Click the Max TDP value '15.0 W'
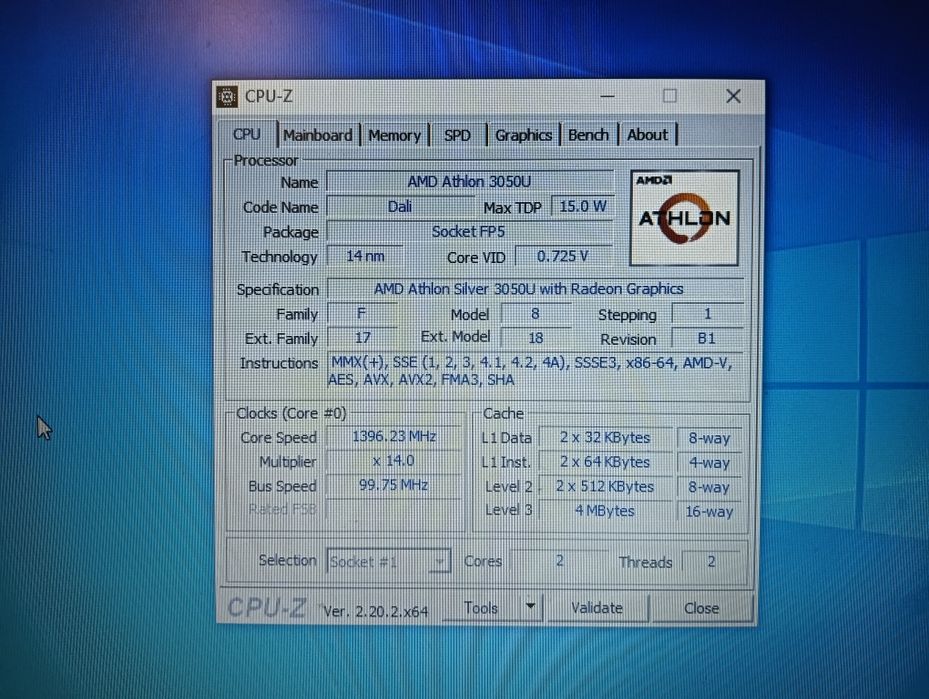 tap(583, 207)
